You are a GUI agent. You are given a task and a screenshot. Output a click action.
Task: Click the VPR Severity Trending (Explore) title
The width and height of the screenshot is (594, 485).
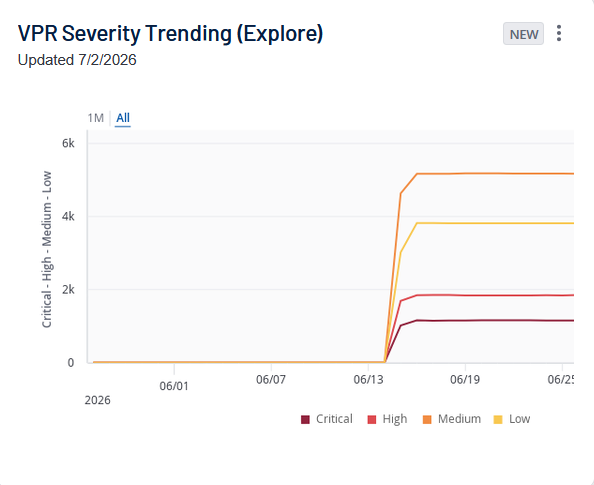[x=170, y=33]
